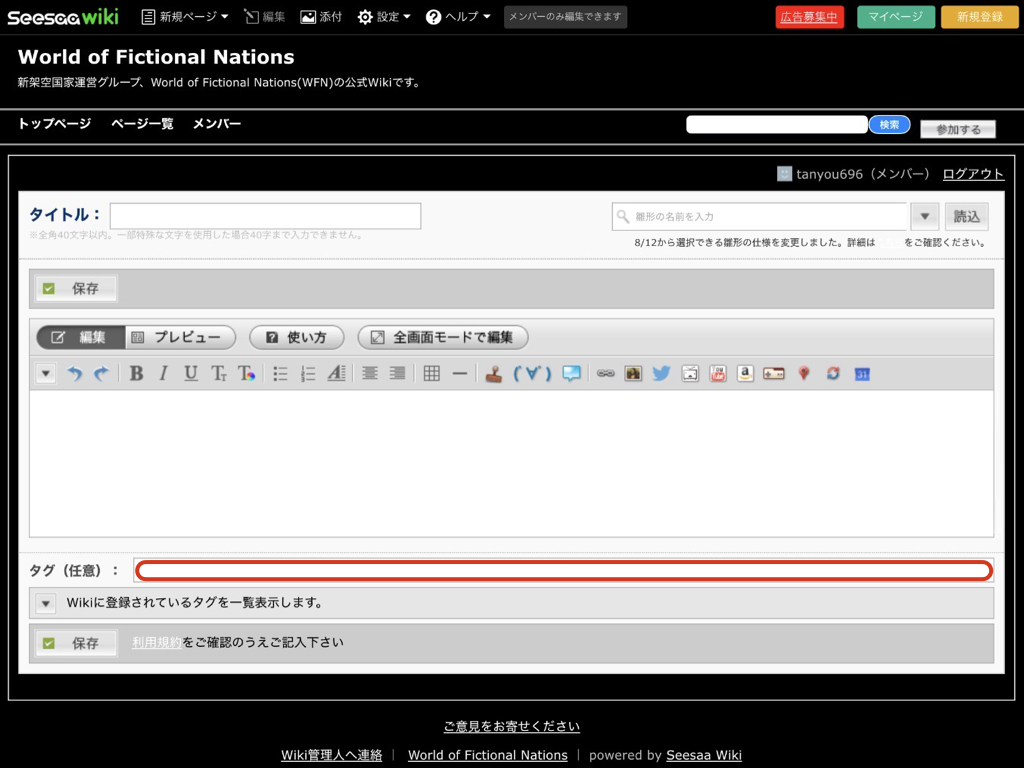Image resolution: width=1024 pixels, height=768 pixels.
Task: Click the stamp icon
Action: [x=494, y=374]
